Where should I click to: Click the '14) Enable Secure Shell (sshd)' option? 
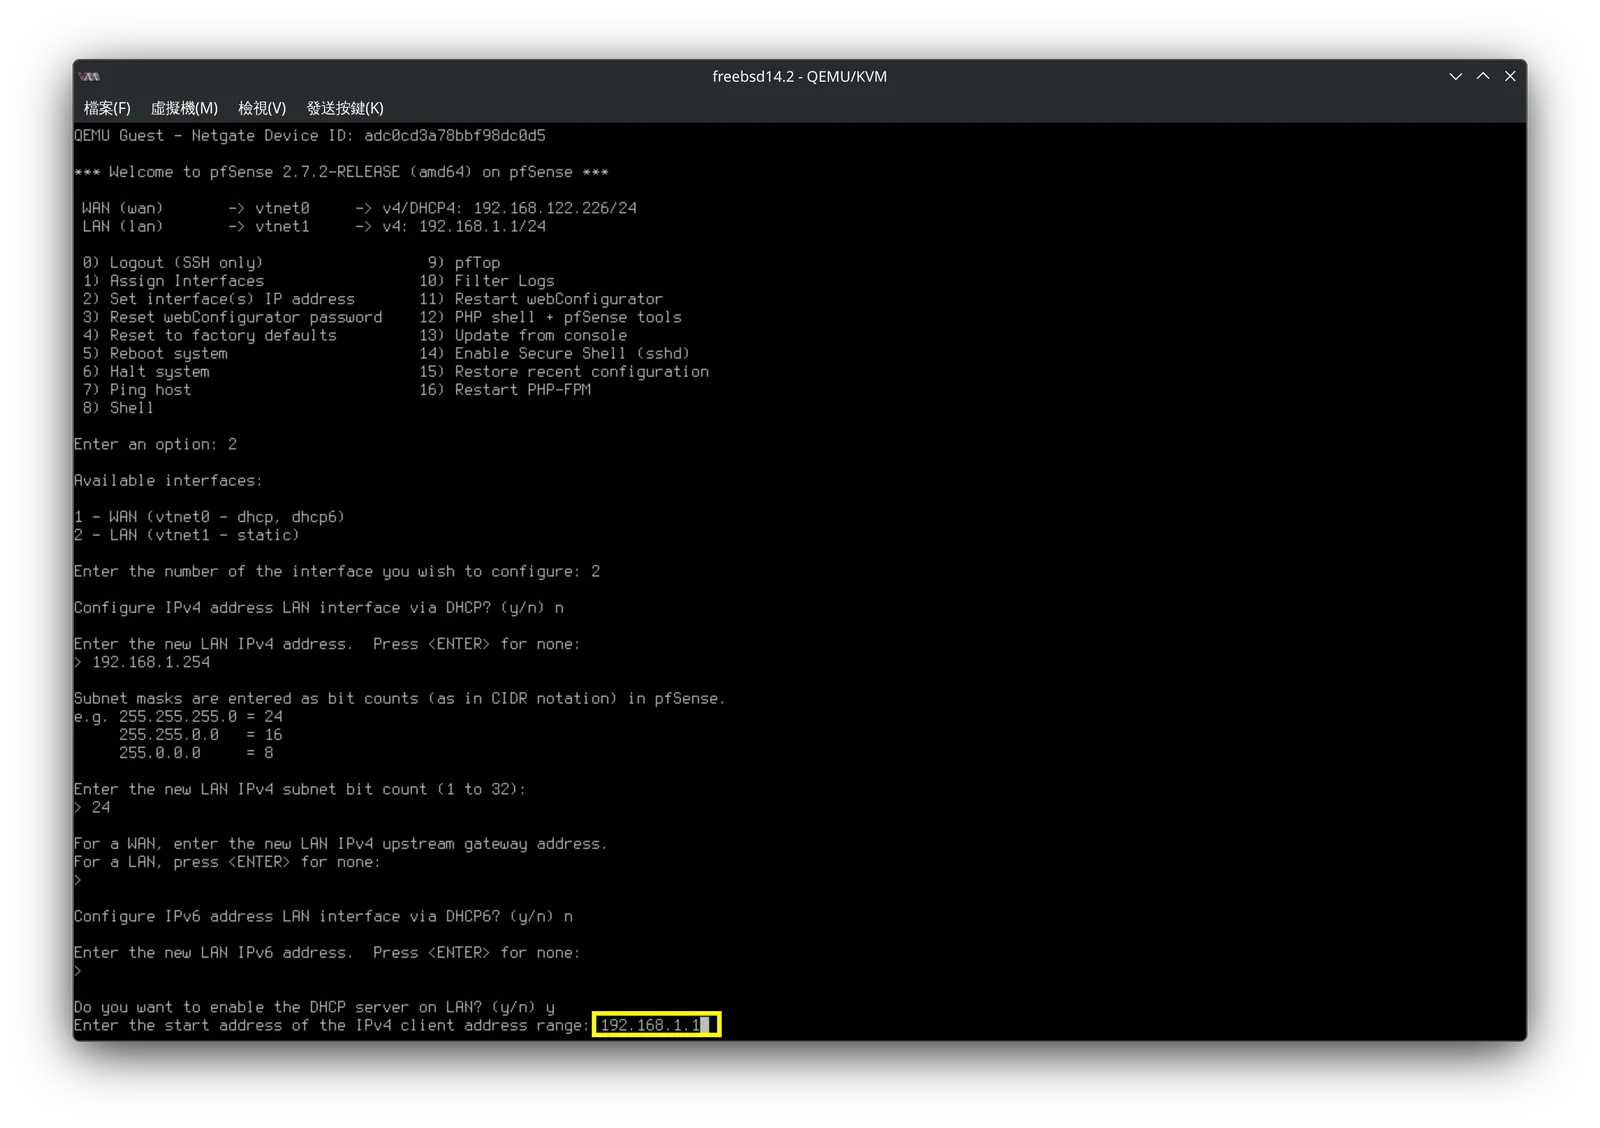point(554,353)
